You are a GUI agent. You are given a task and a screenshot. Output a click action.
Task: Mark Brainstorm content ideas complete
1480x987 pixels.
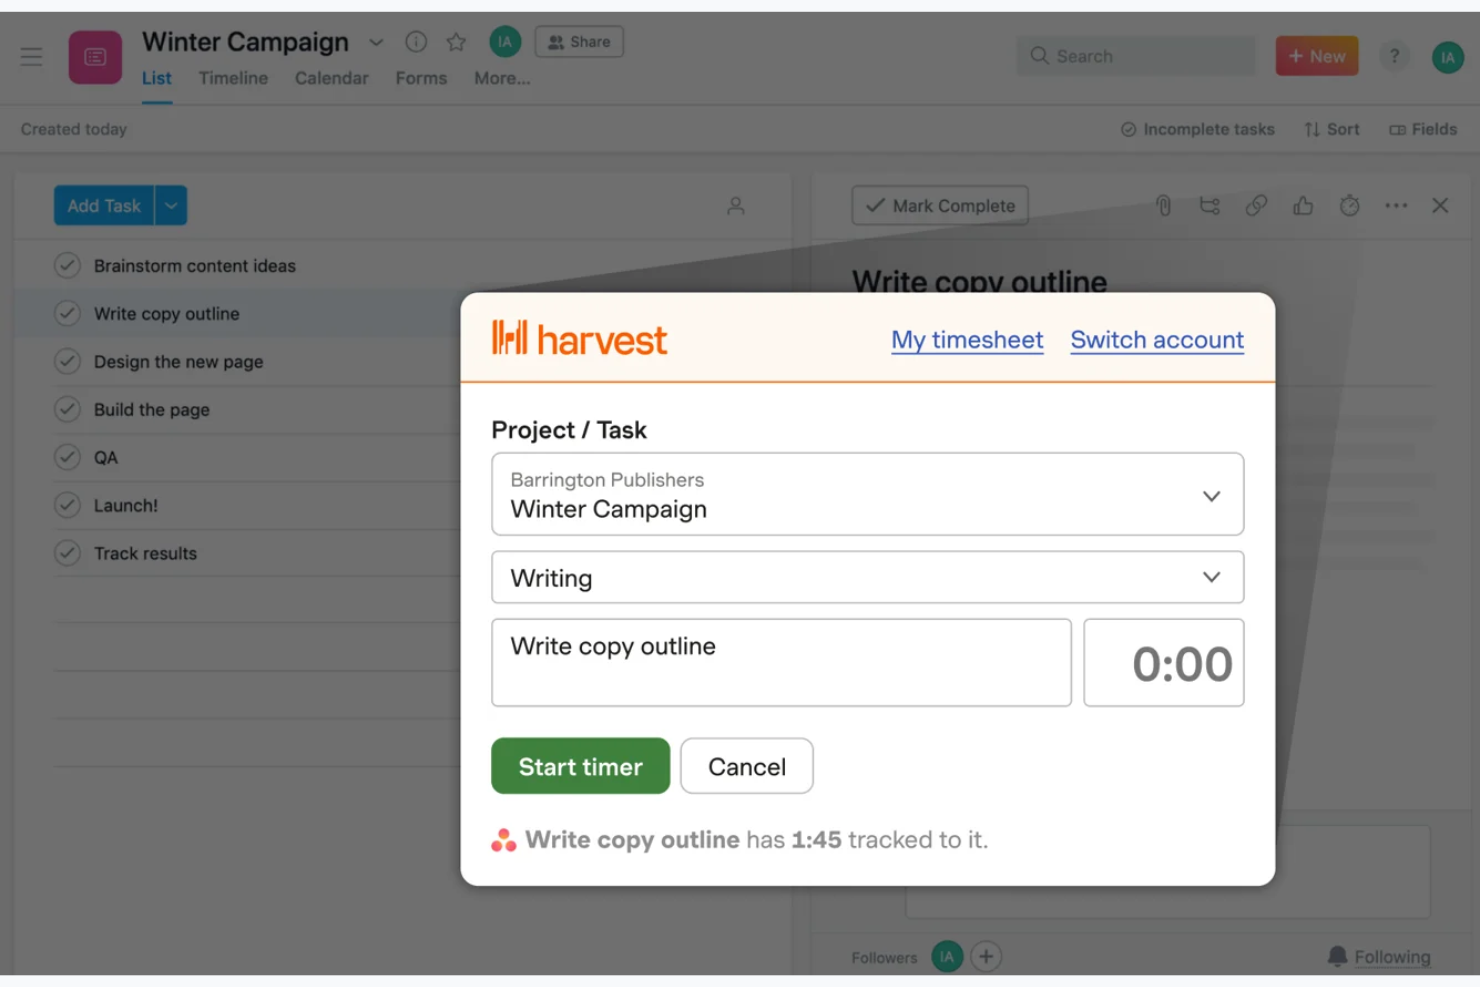[67, 265]
